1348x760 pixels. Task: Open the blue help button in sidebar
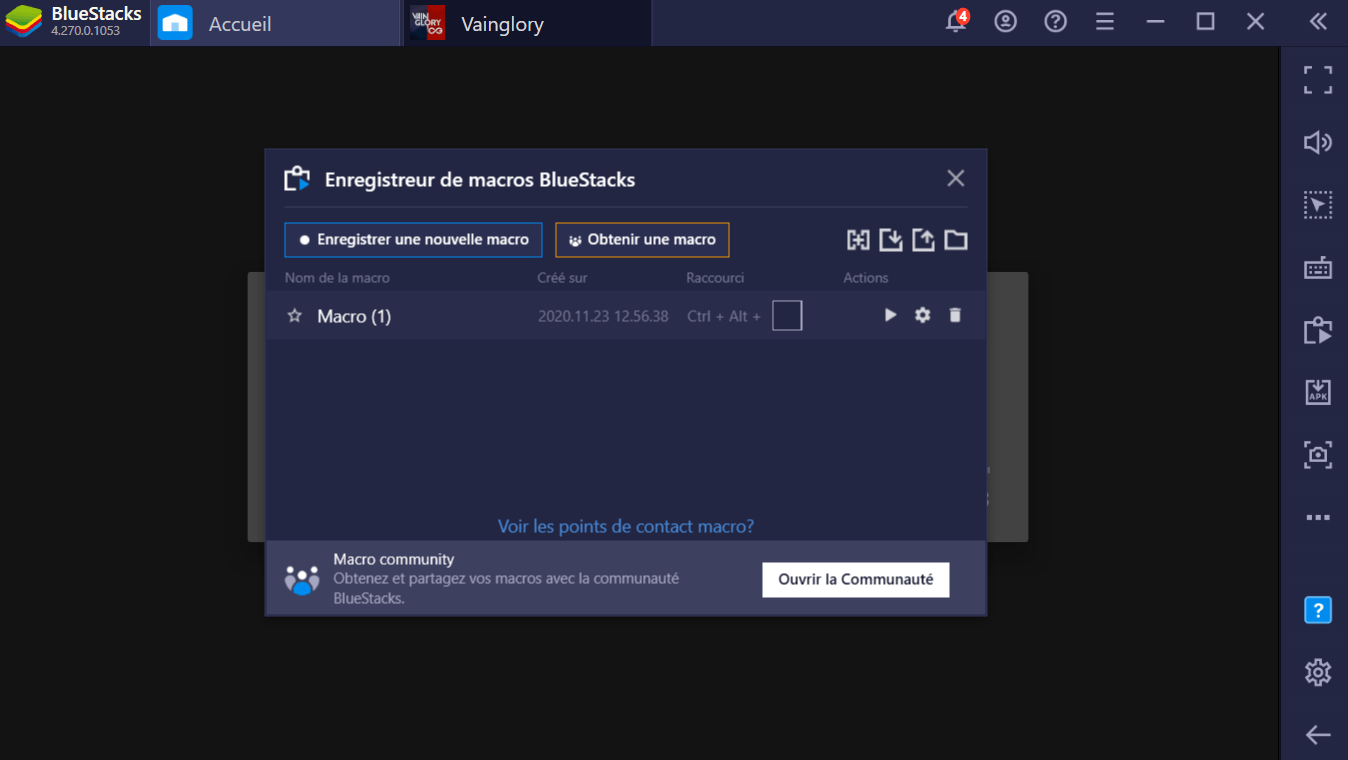point(1318,609)
